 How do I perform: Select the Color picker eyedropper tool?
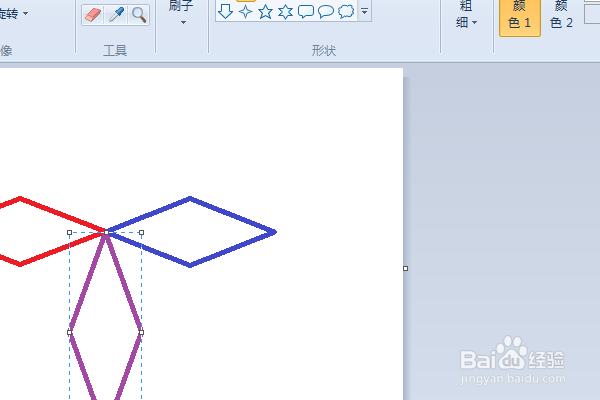[x=116, y=15]
